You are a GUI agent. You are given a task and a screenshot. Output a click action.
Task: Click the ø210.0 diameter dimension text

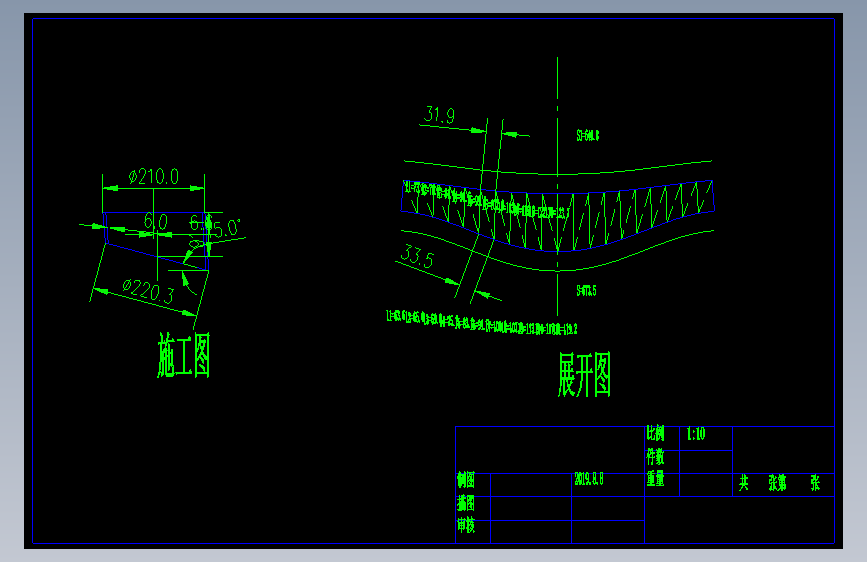(x=154, y=177)
